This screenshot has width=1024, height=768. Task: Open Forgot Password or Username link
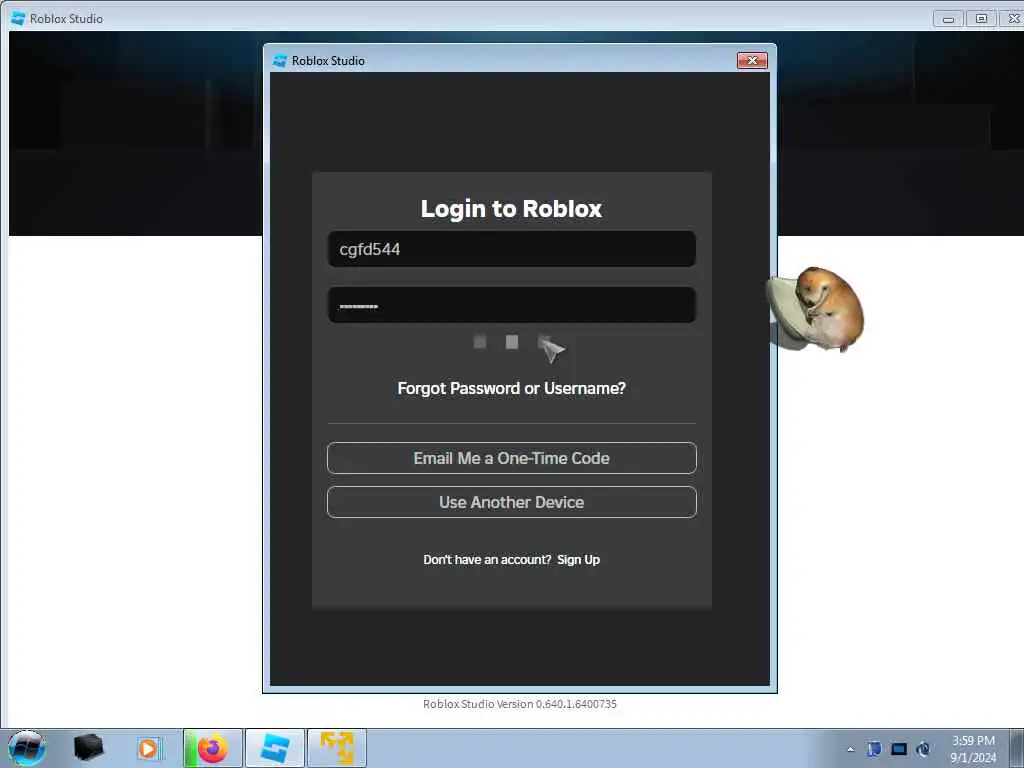click(x=511, y=389)
